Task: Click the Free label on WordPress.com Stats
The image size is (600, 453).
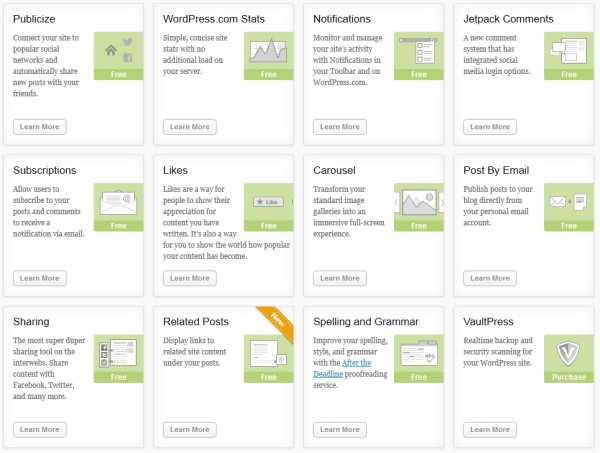Action: pyautogui.click(x=269, y=74)
